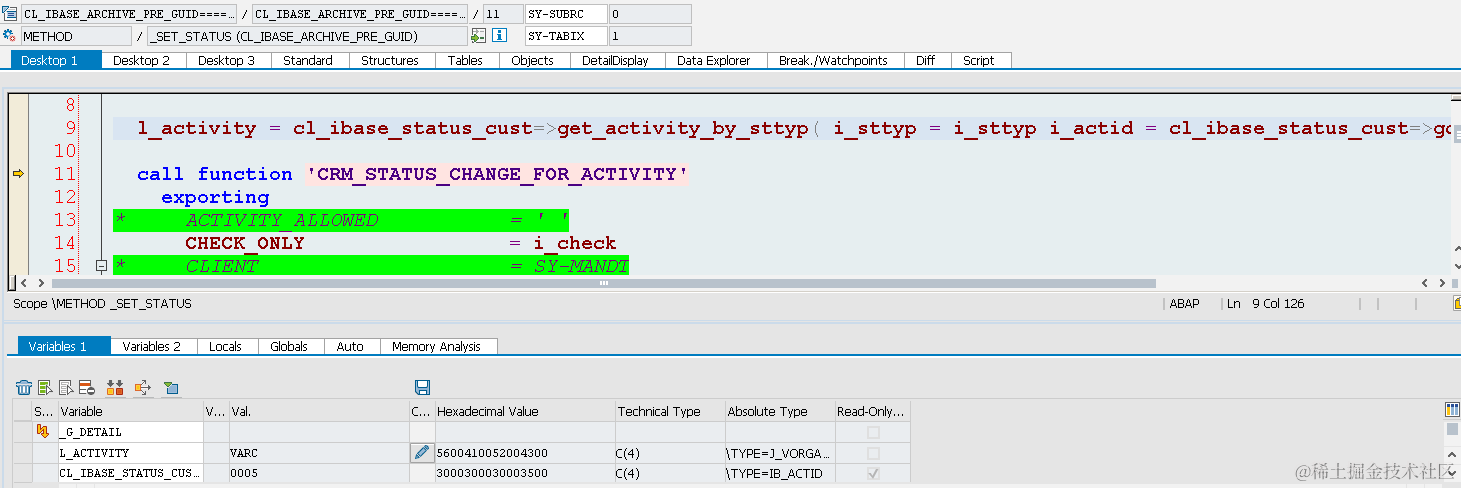
Task: Open the Break./Watchpoints tab
Action: pos(834,60)
